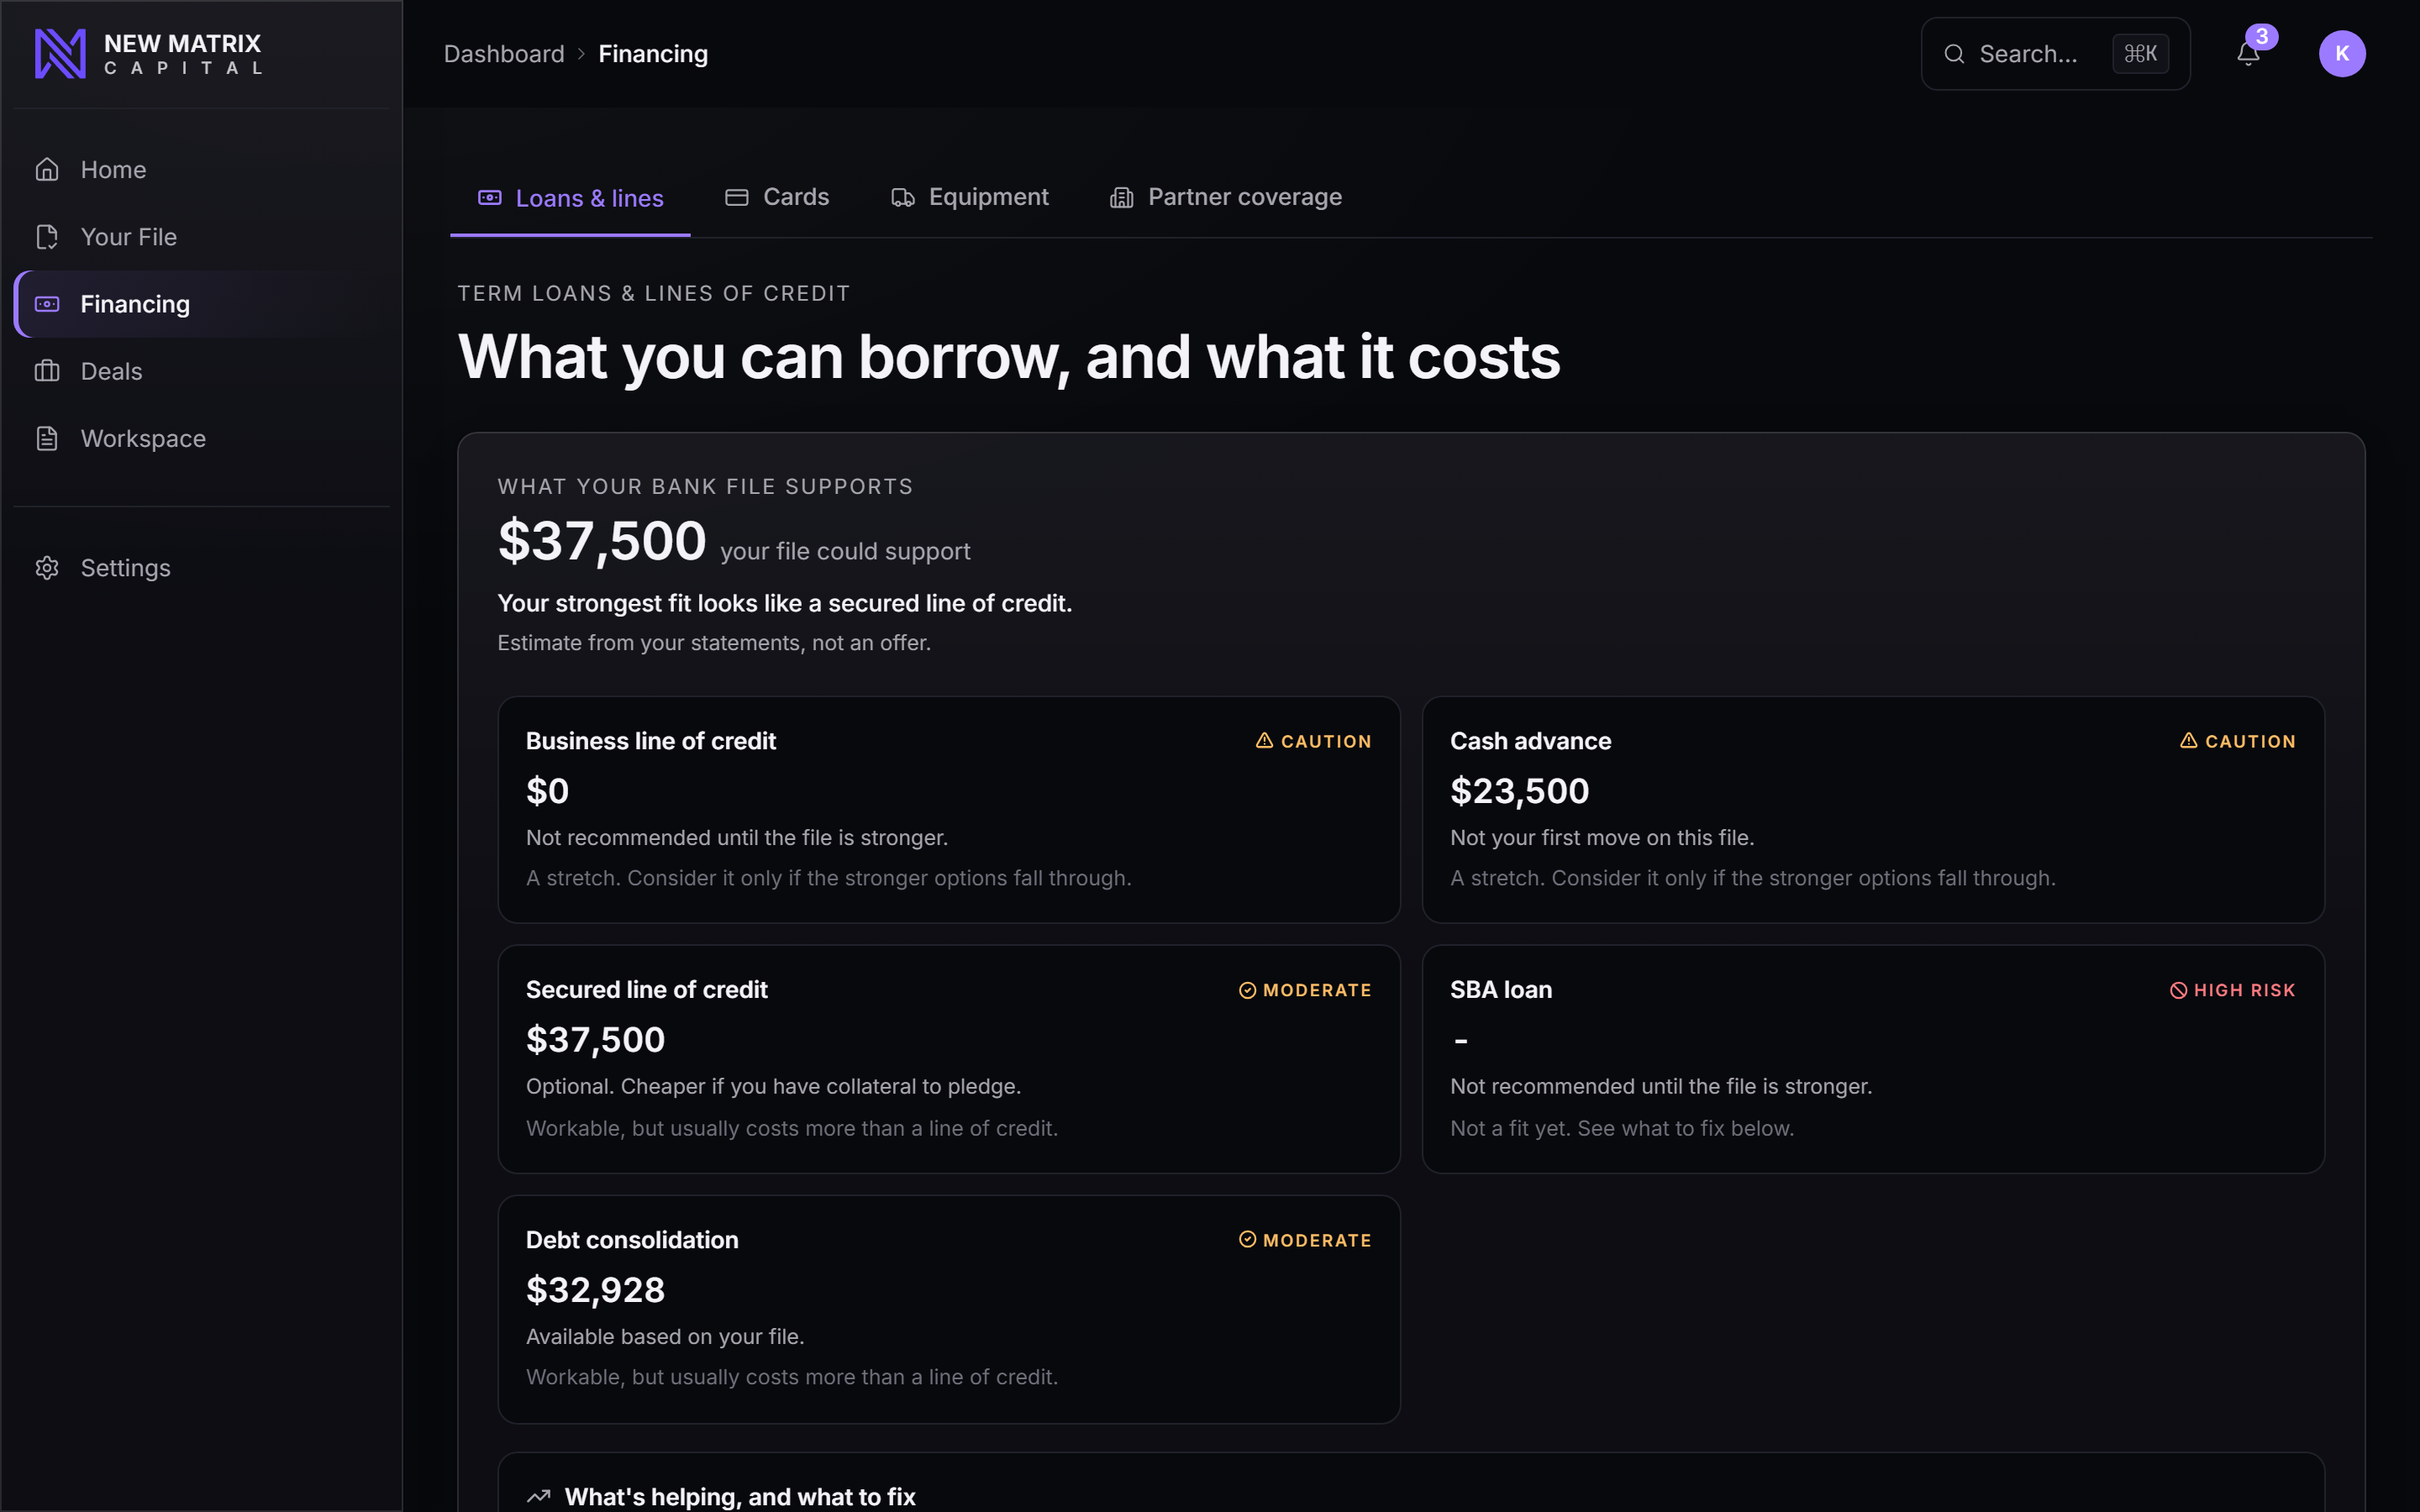Open the Partner coverage tab
This screenshot has height=1512, width=2420.
point(1226,197)
